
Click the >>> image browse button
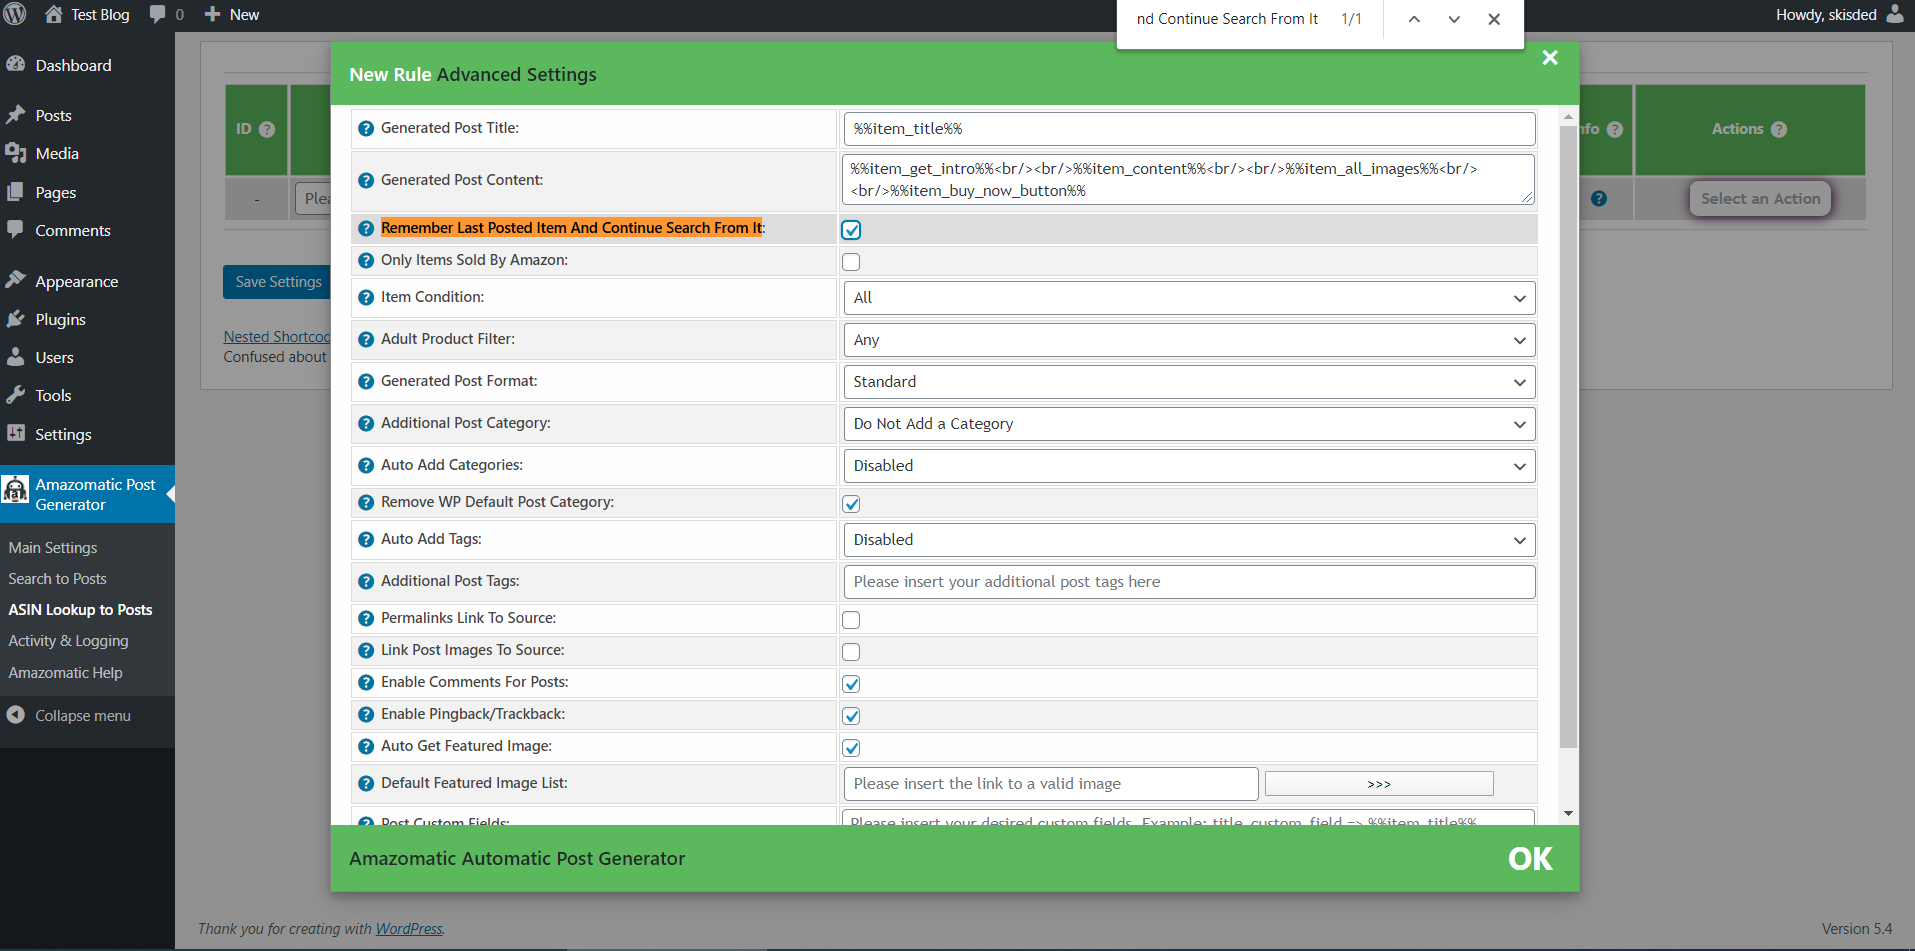pyautogui.click(x=1379, y=784)
